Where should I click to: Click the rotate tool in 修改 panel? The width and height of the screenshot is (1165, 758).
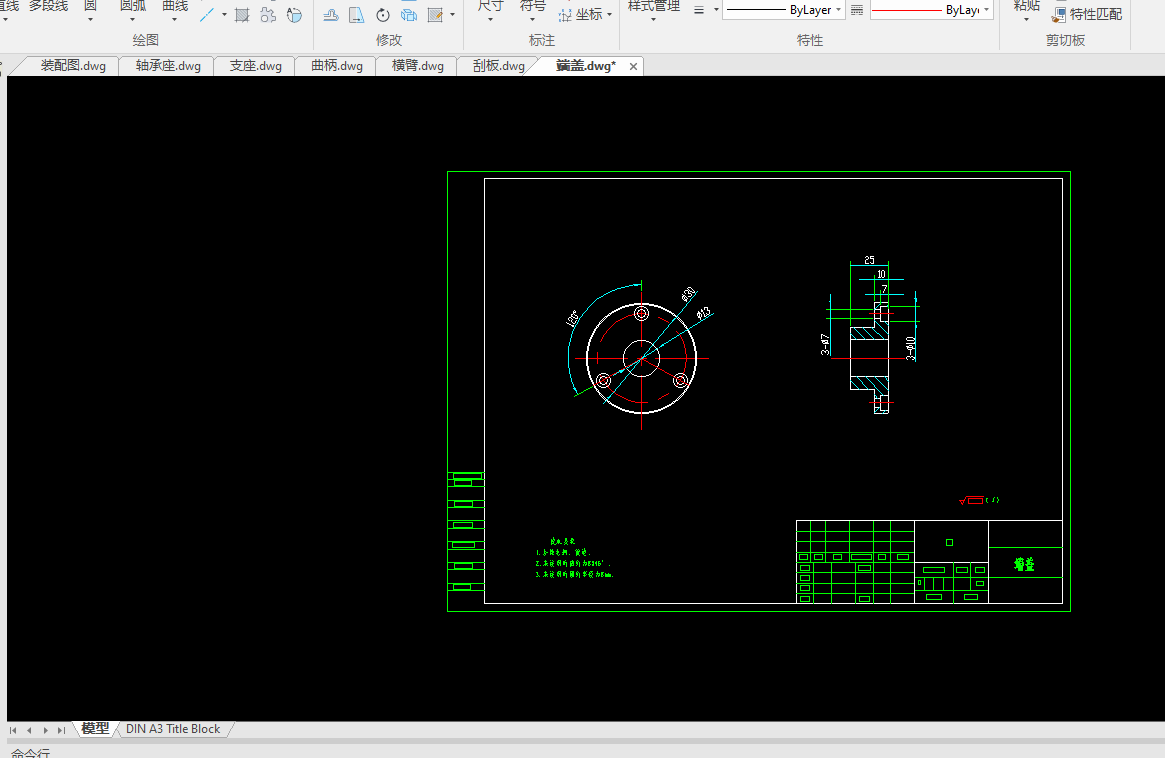point(383,15)
